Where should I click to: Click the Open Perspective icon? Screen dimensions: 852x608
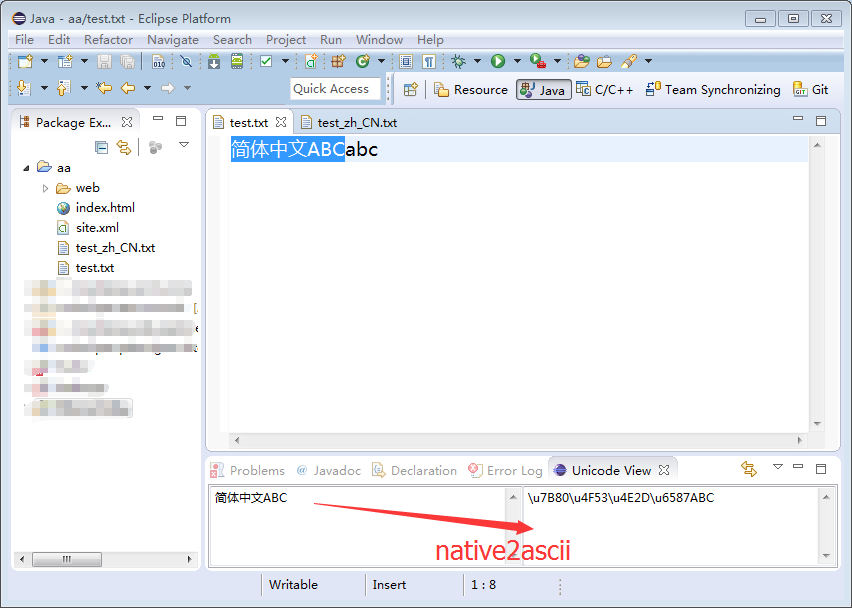point(410,89)
